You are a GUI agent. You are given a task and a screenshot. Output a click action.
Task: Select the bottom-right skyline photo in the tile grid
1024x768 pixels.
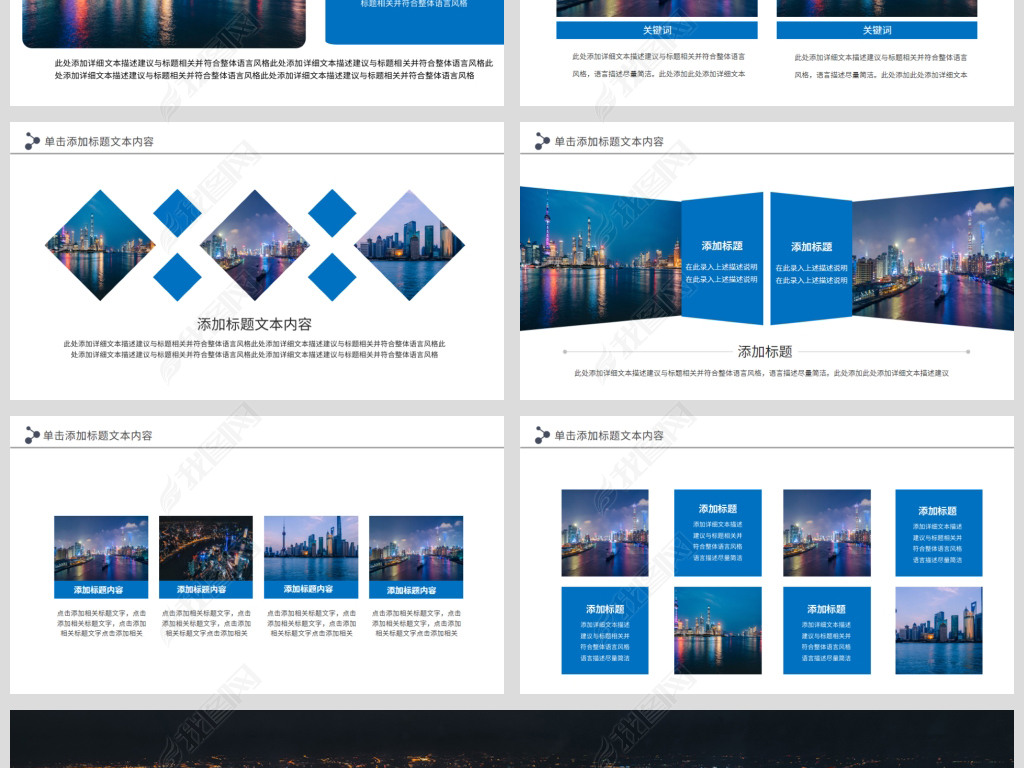(x=938, y=630)
